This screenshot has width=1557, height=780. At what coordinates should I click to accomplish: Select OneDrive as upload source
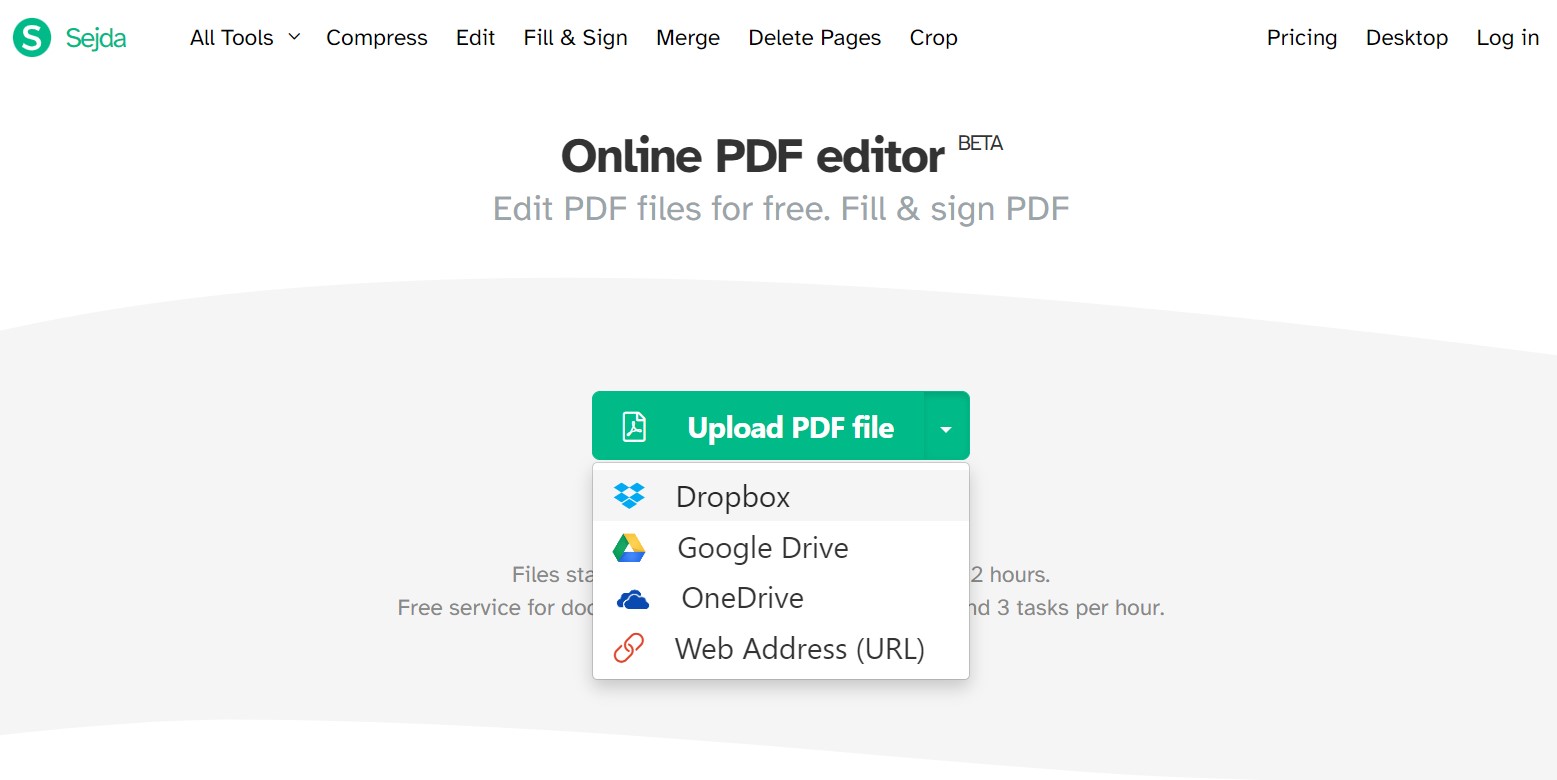point(781,598)
